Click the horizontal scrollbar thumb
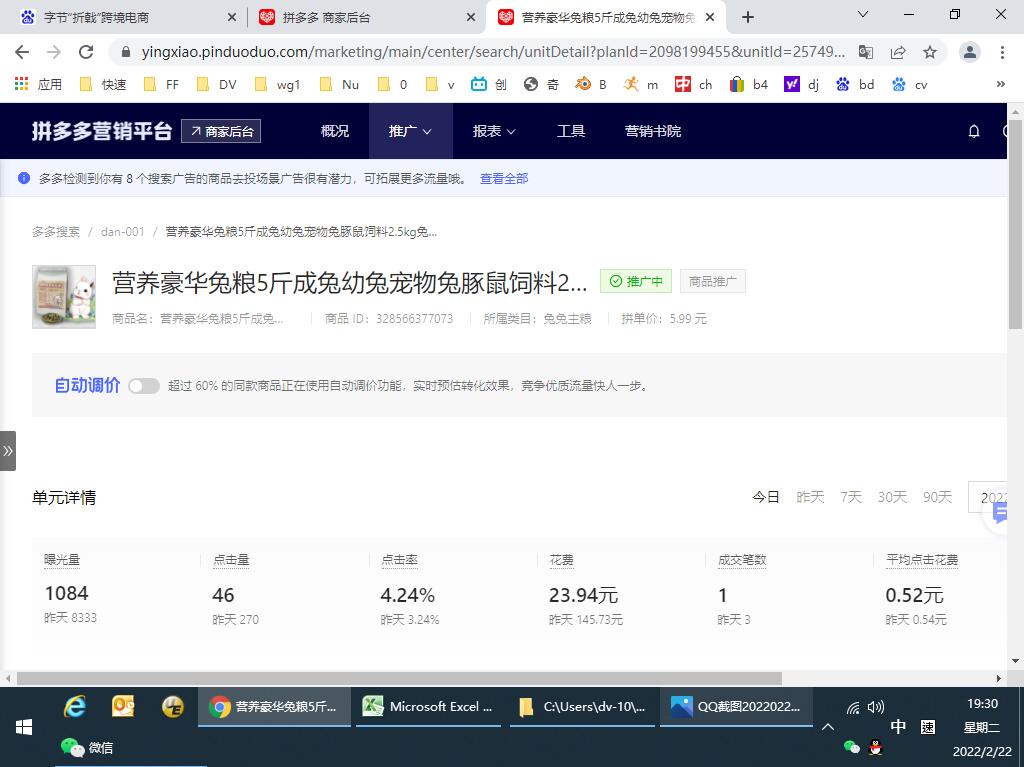The height and width of the screenshot is (767, 1024). click(399, 678)
